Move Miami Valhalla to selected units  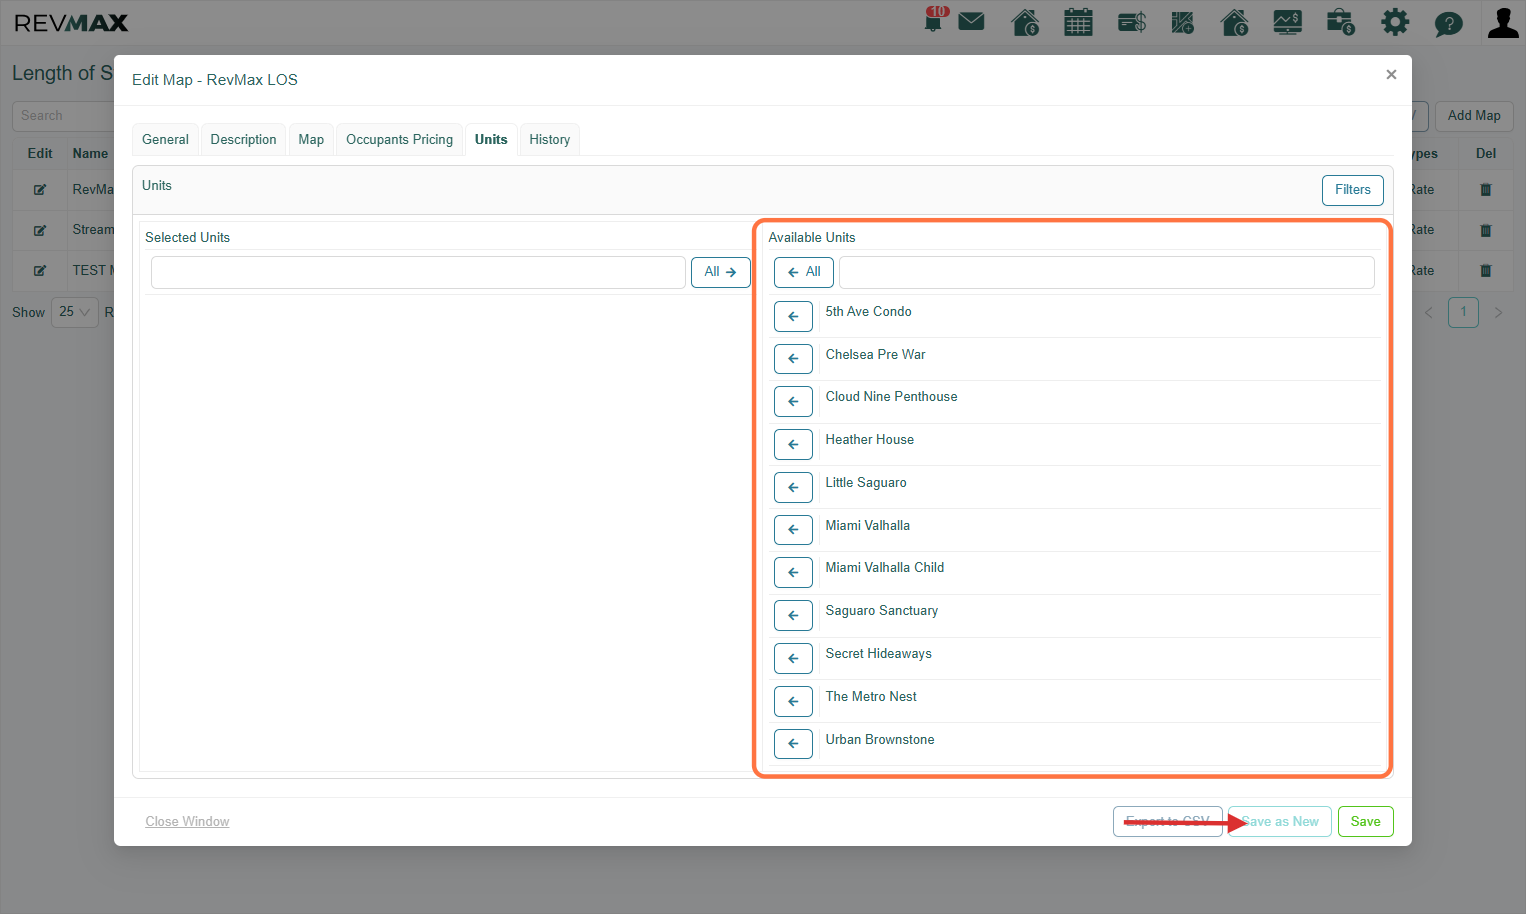pos(793,529)
